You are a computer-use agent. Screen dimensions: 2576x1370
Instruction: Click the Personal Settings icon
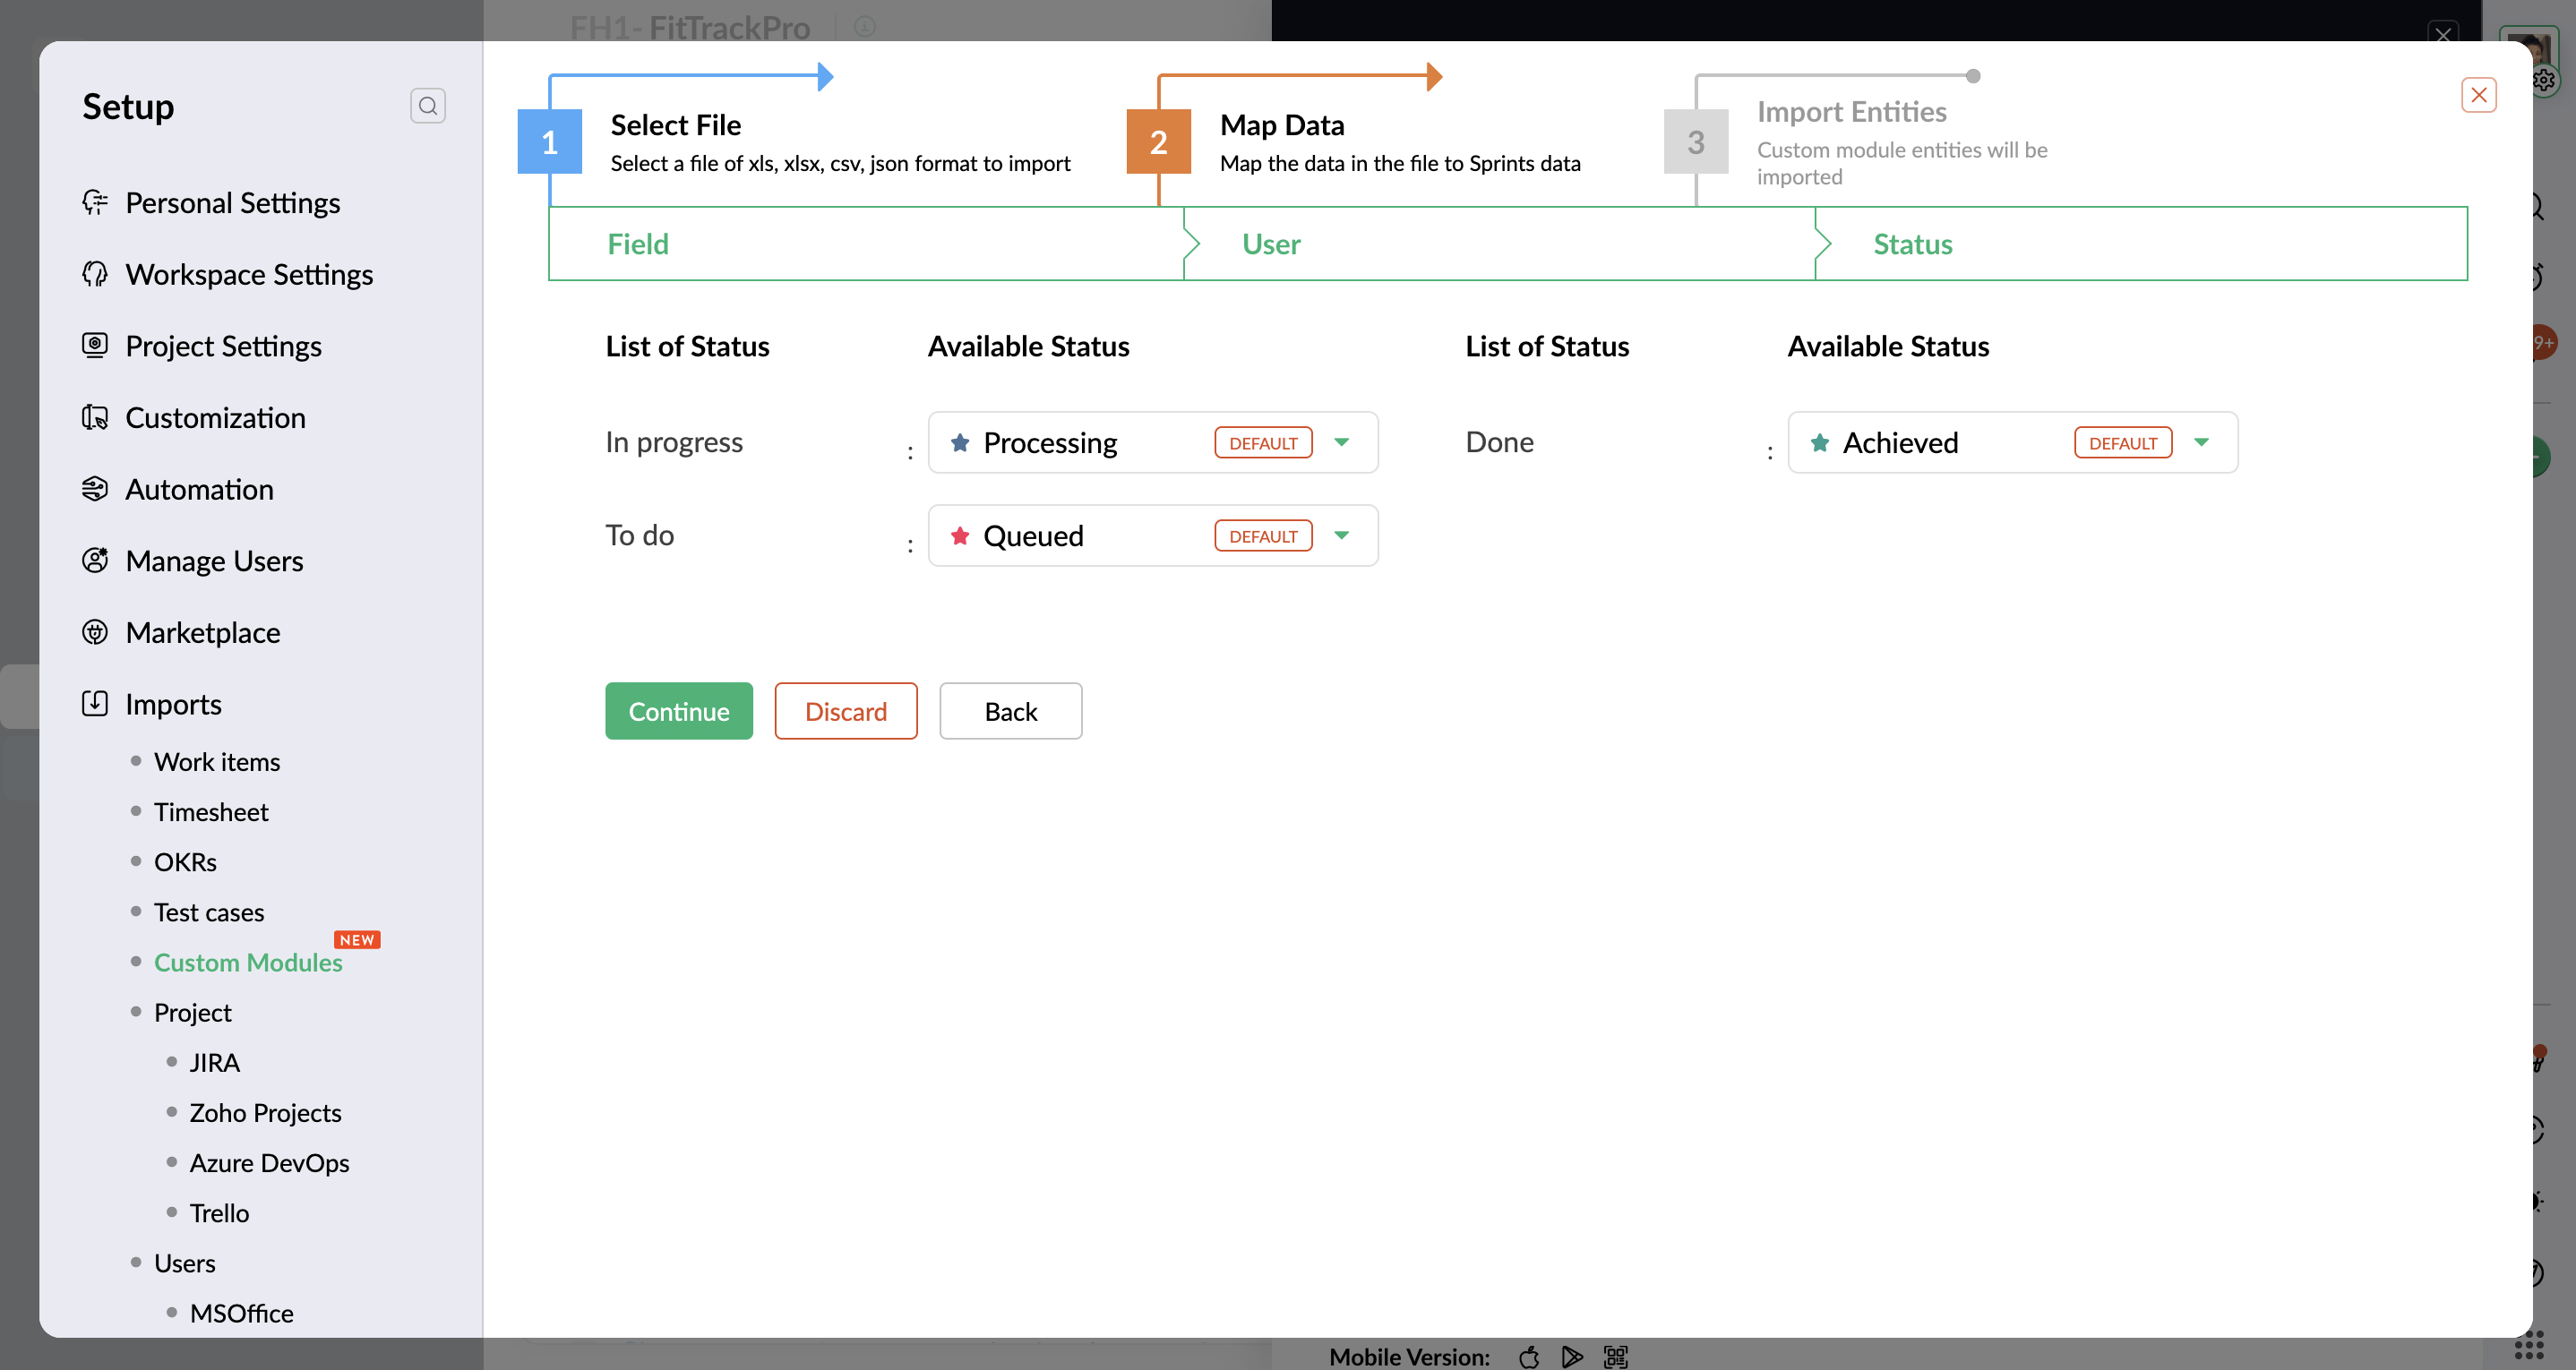(x=95, y=203)
